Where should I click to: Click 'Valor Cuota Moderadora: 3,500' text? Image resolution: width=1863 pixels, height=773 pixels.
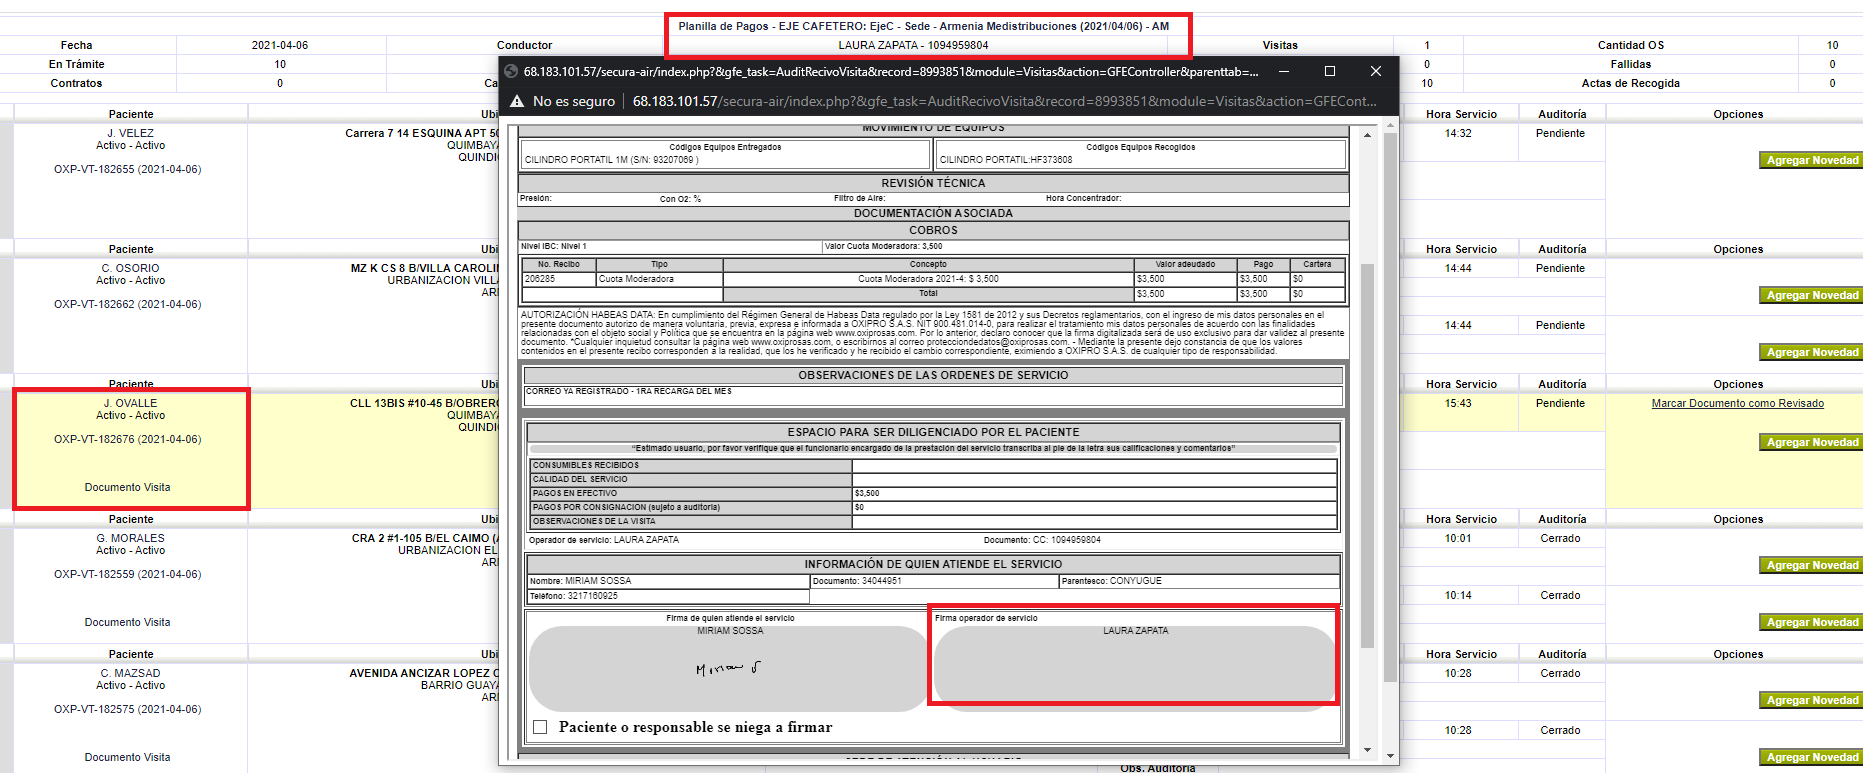pyautogui.click(x=883, y=246)
